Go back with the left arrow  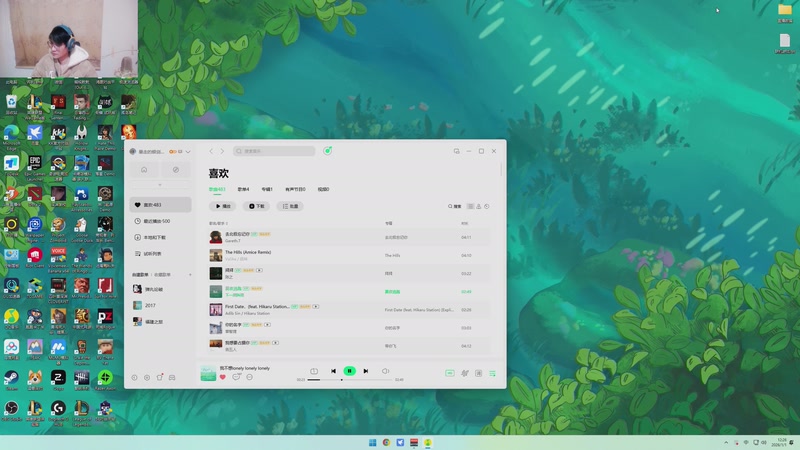tap(211, 151)
